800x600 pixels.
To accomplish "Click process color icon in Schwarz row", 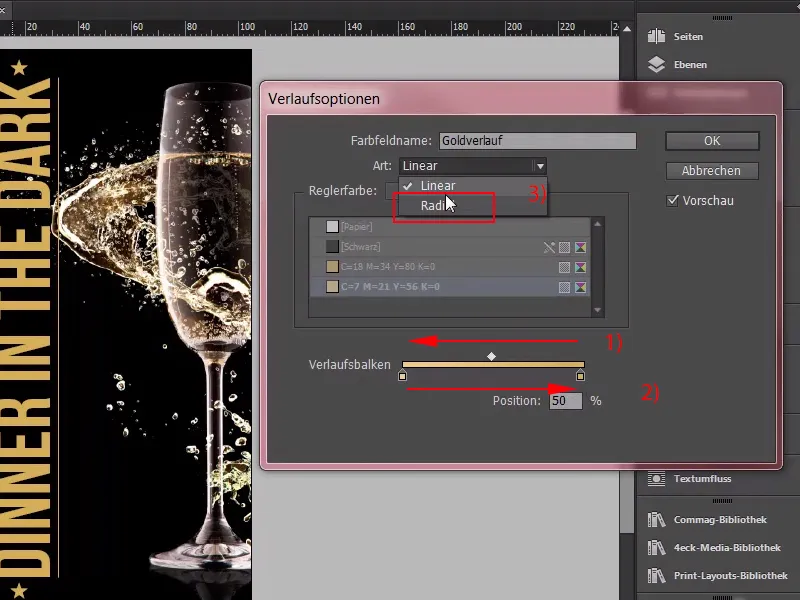I will click(x=564, y=247).
